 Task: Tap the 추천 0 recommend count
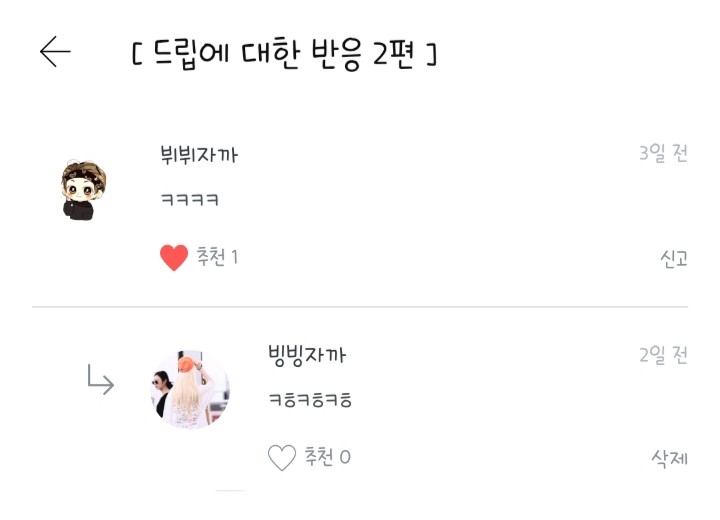click(327, 458)
